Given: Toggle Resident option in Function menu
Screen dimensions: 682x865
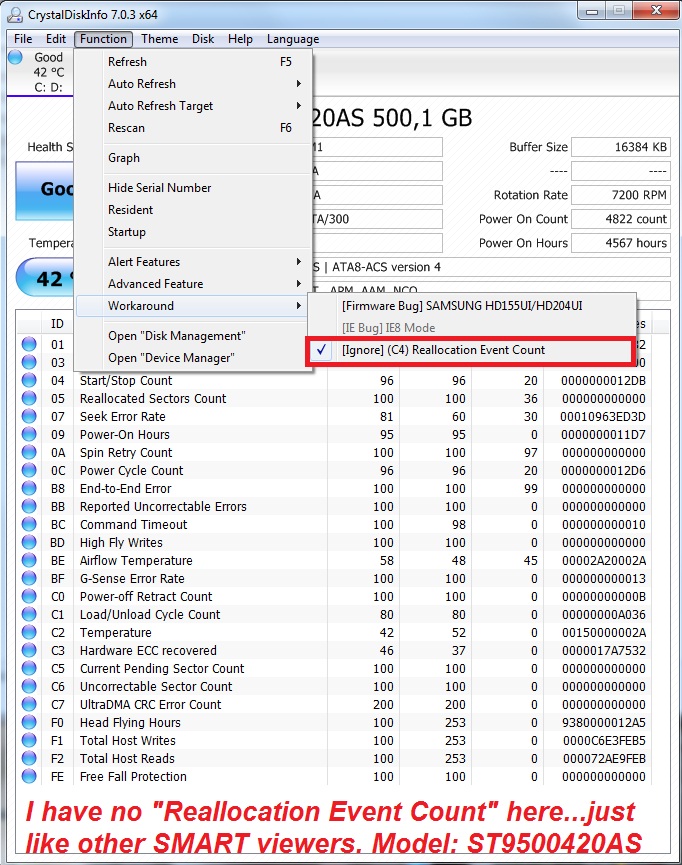Looking at the screenshot, I should click(x=194, y=210).
